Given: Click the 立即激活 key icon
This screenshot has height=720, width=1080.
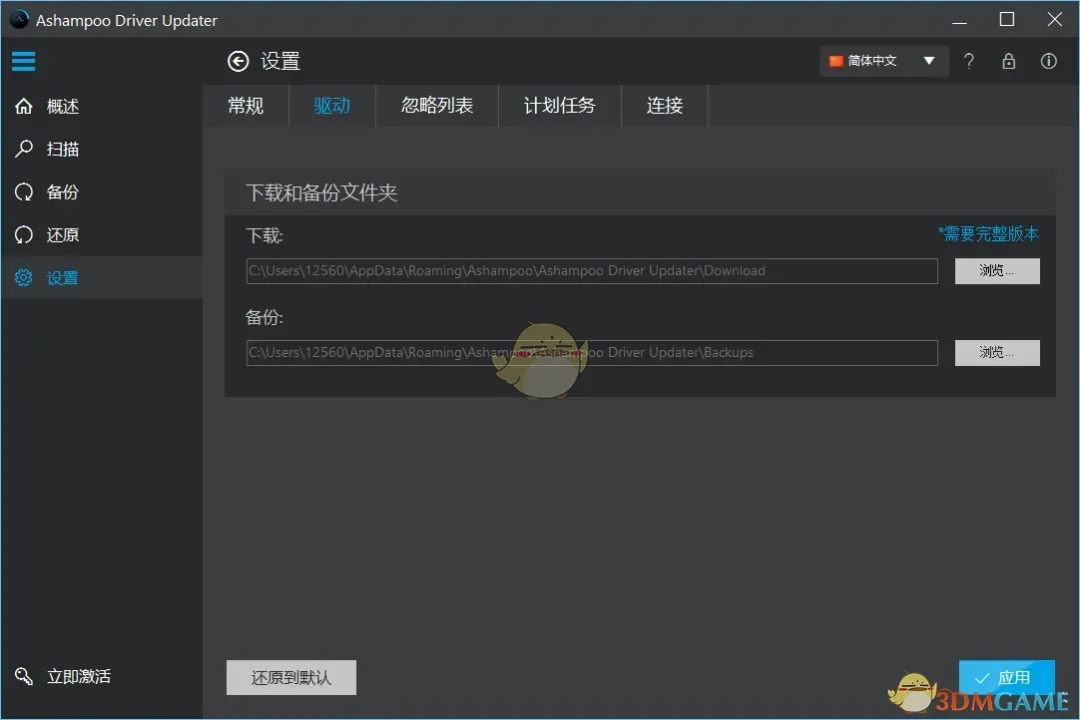Looking at the screenshot, I should [24, 676].
